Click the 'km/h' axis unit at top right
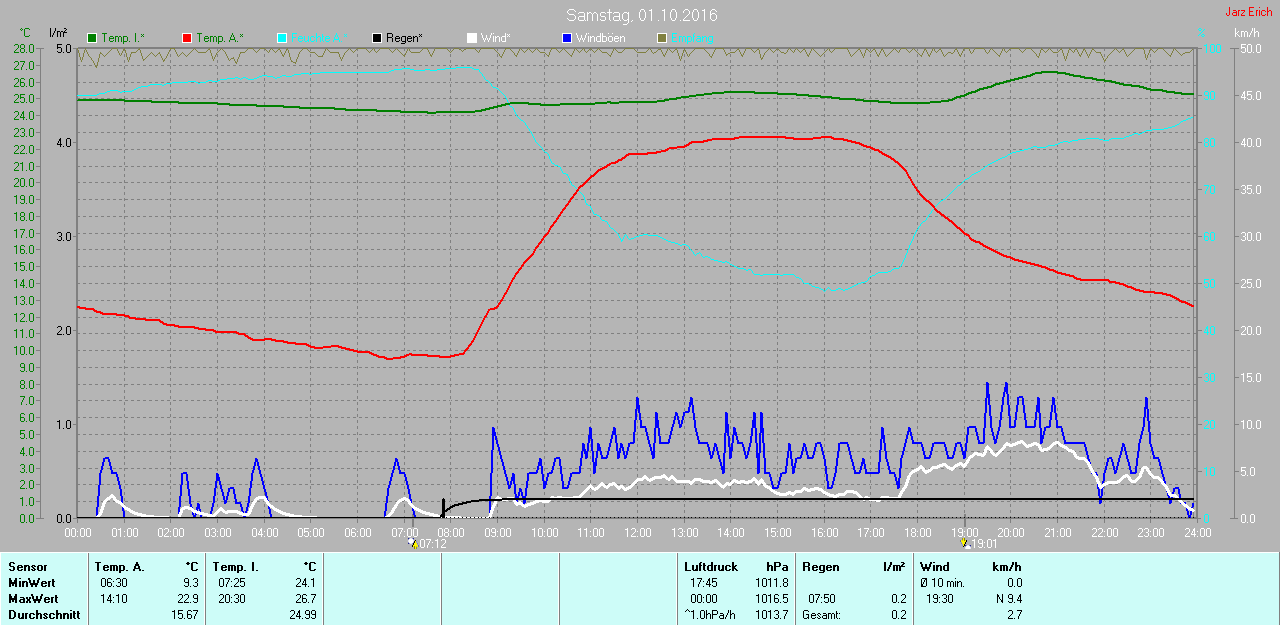Viewport: 1280px width, 625px height. (1247, 33)
